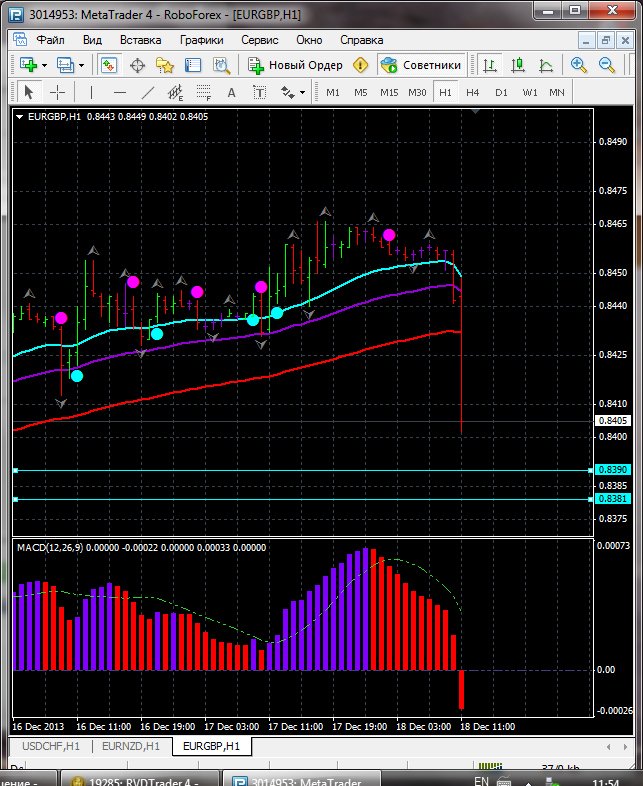Switch chart to bar chart mode
This screenshot has height=786, width=643.
pyautogui.click(x=489, y=65)
